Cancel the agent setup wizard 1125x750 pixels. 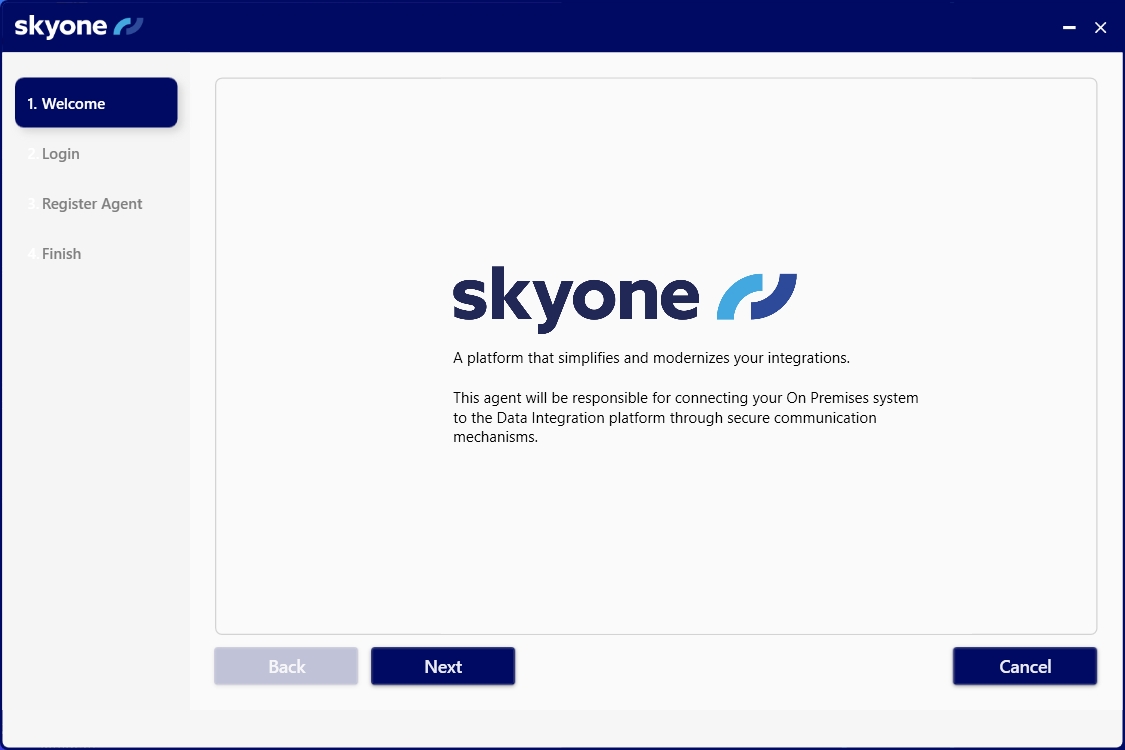tap(1025, 666)
